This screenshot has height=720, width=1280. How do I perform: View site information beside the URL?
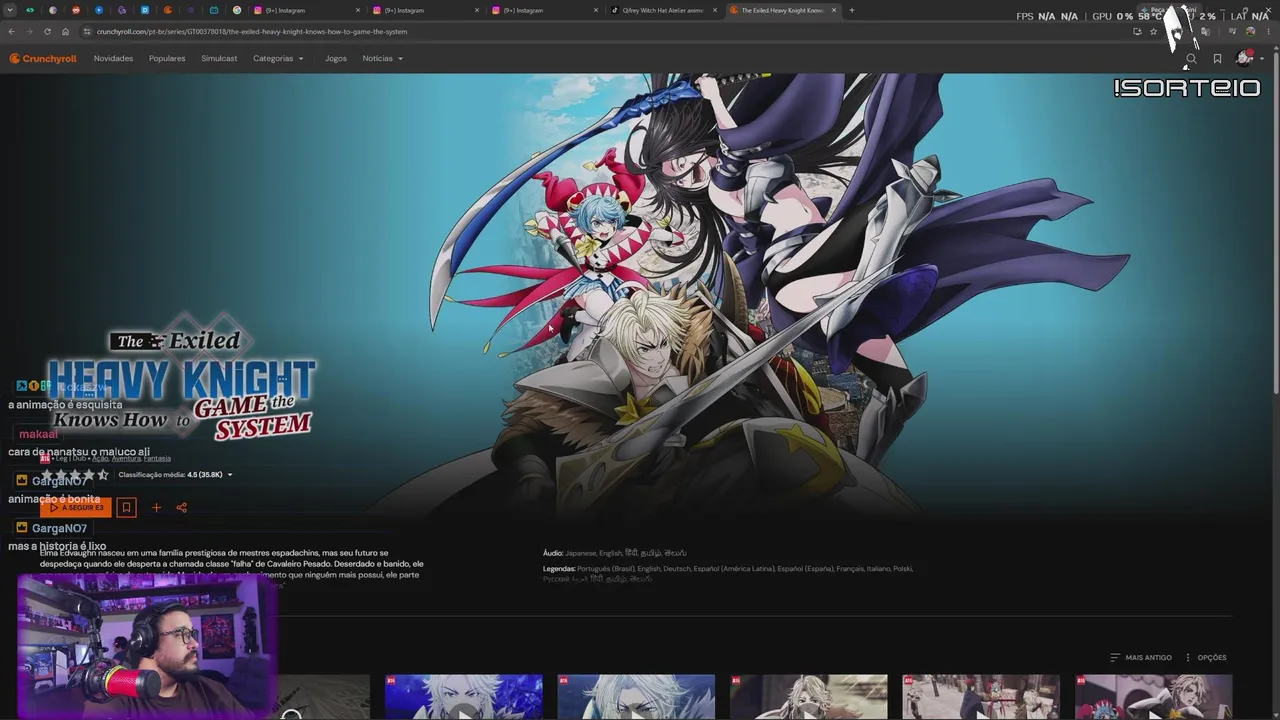click(x=88, y=32)
